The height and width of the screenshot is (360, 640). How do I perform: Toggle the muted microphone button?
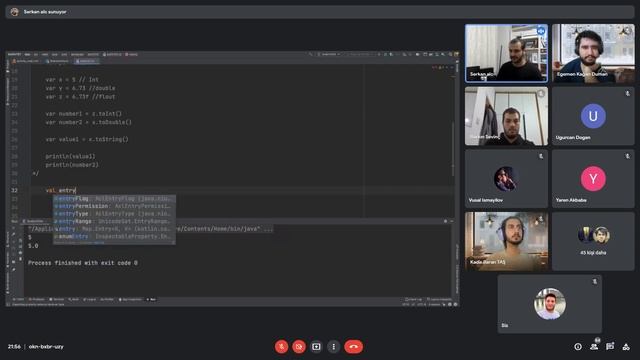[281, 347]
